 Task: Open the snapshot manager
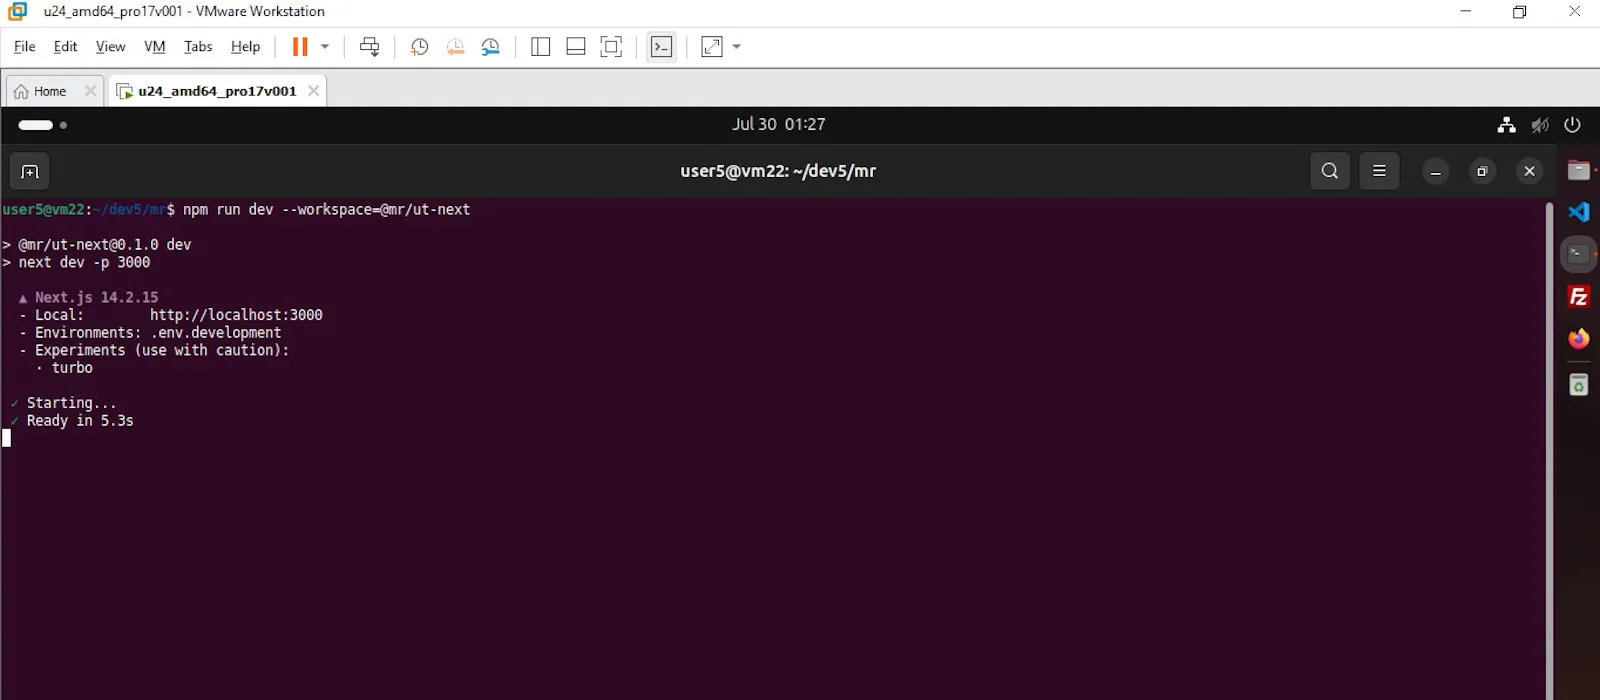(491, 47)
